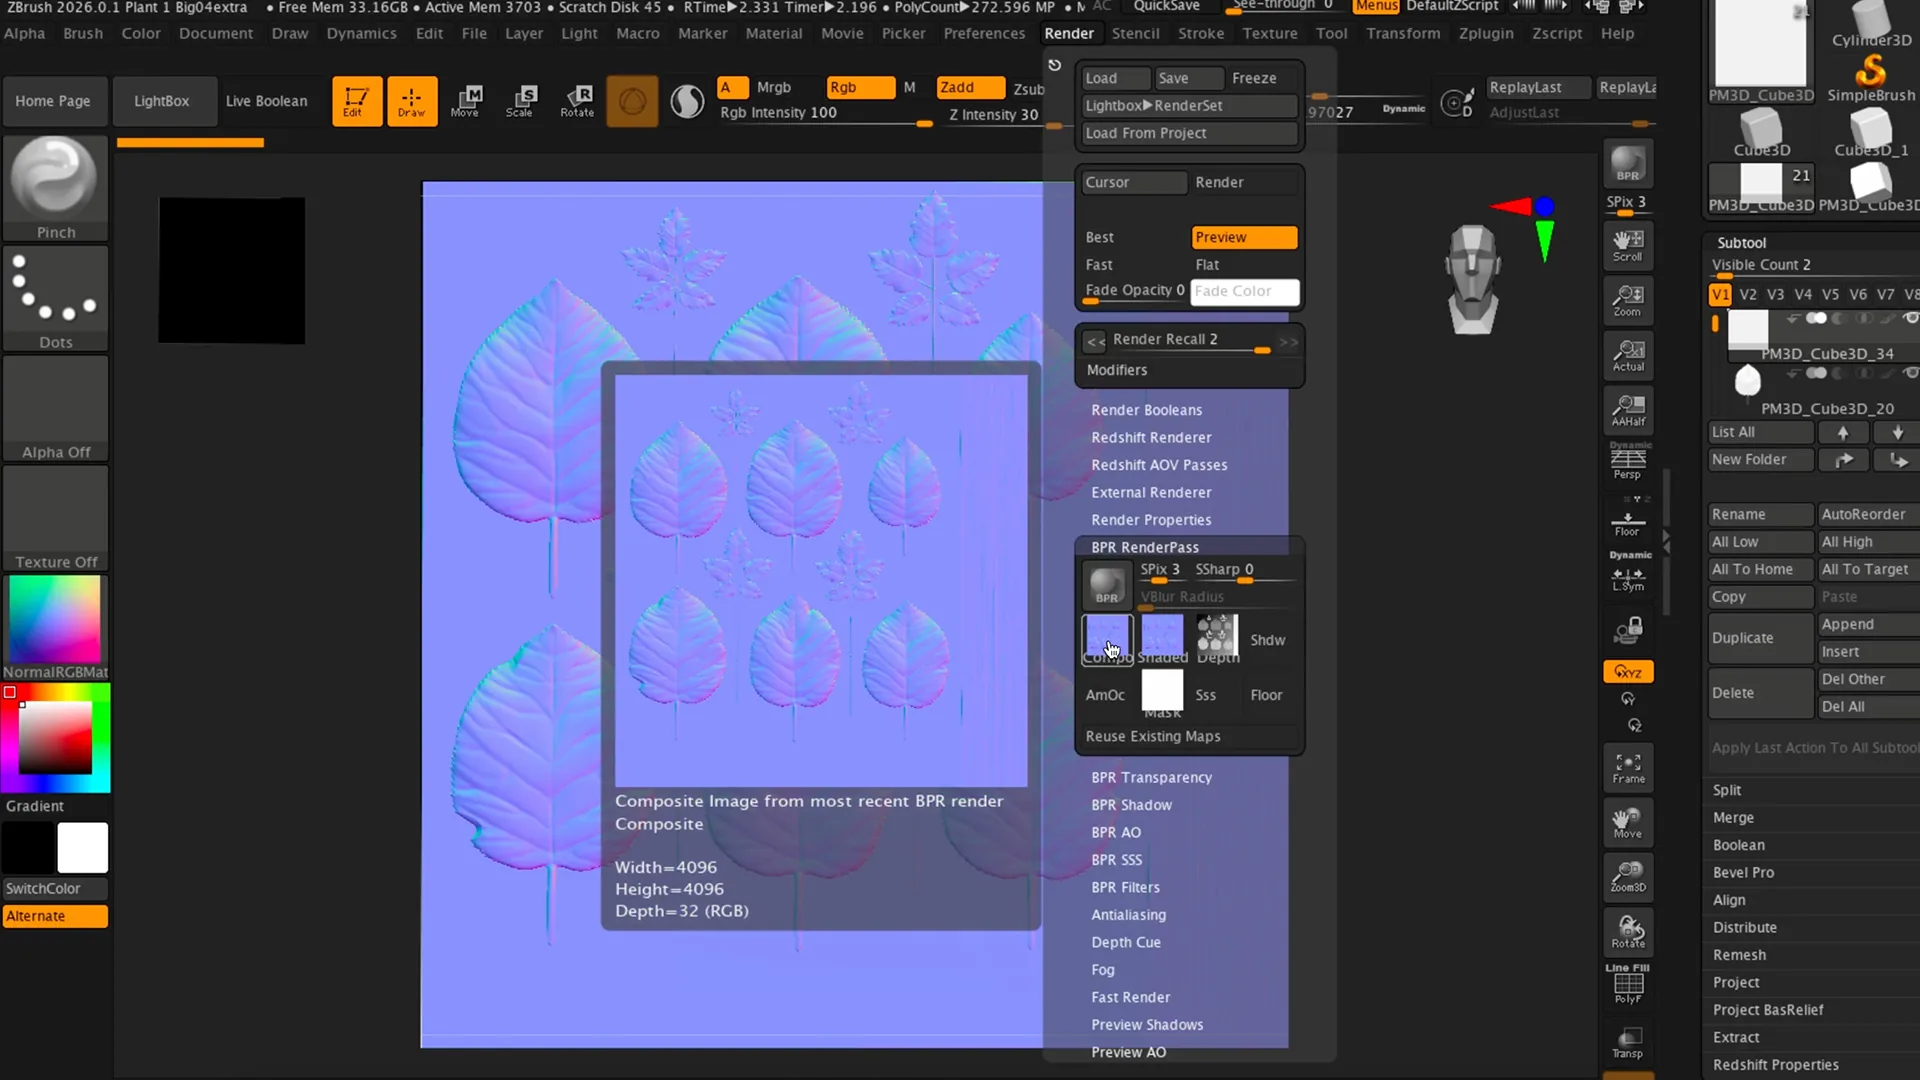Toggle the orange Xyz rotation button
Viewport: 1920px width, 1080px height.
pos(1628,672)
